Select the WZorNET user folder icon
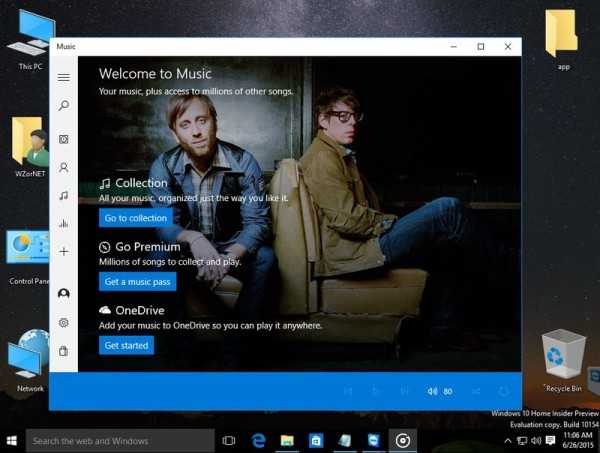This screenshot has width=600, height=453. [30, 148]
